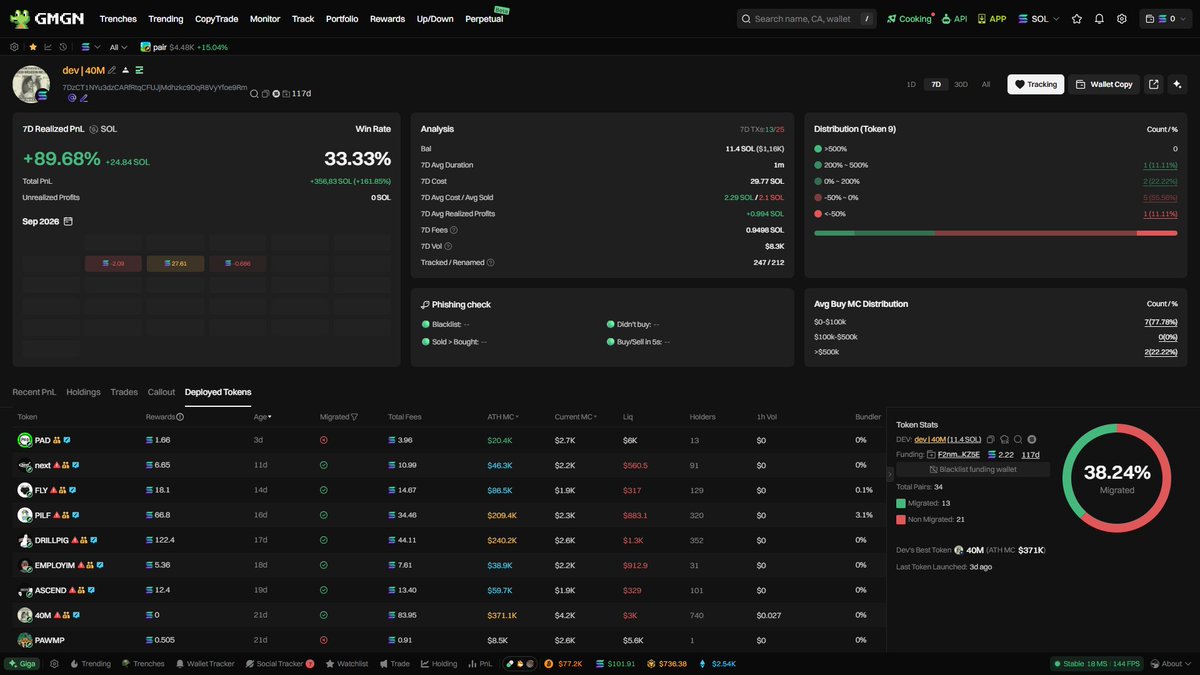
Task: Click the Rewards info icon in table header
Action: click(x=179, y=417)
